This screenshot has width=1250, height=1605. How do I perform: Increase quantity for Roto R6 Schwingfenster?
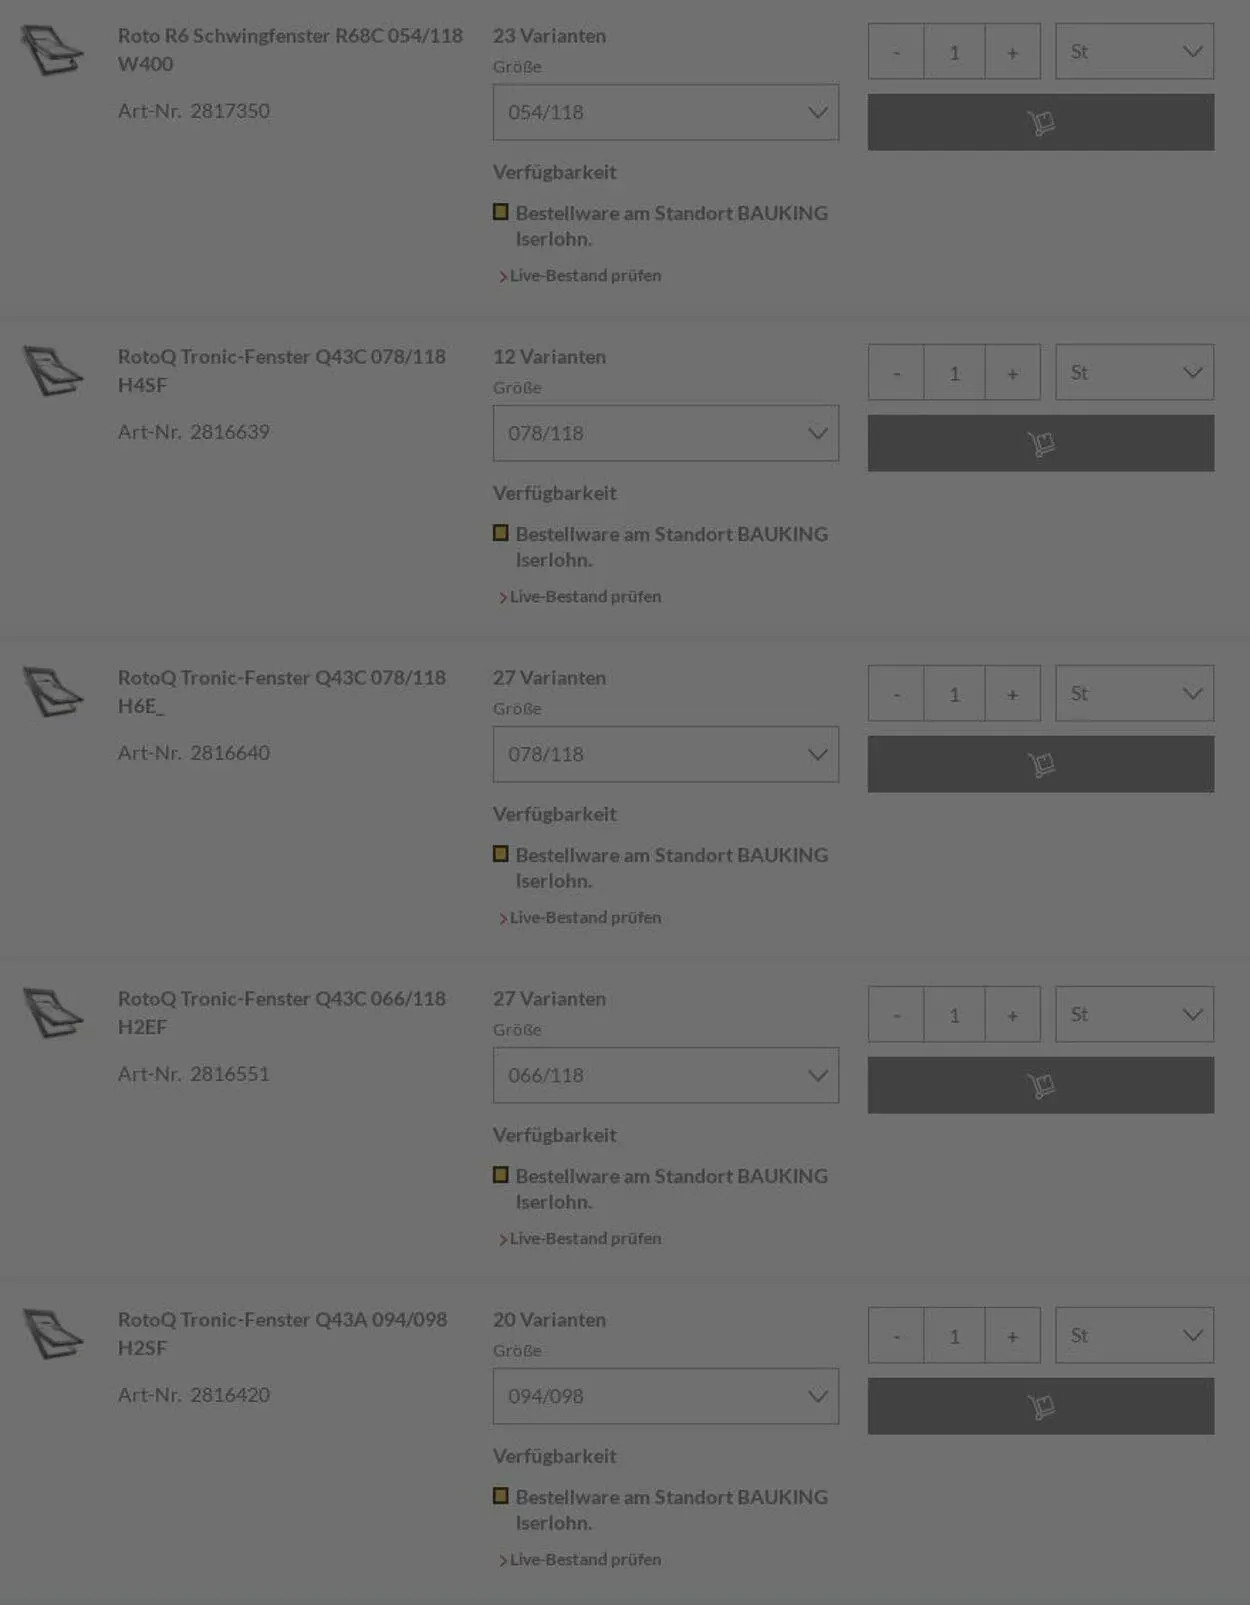click(x=1012, y=52)
